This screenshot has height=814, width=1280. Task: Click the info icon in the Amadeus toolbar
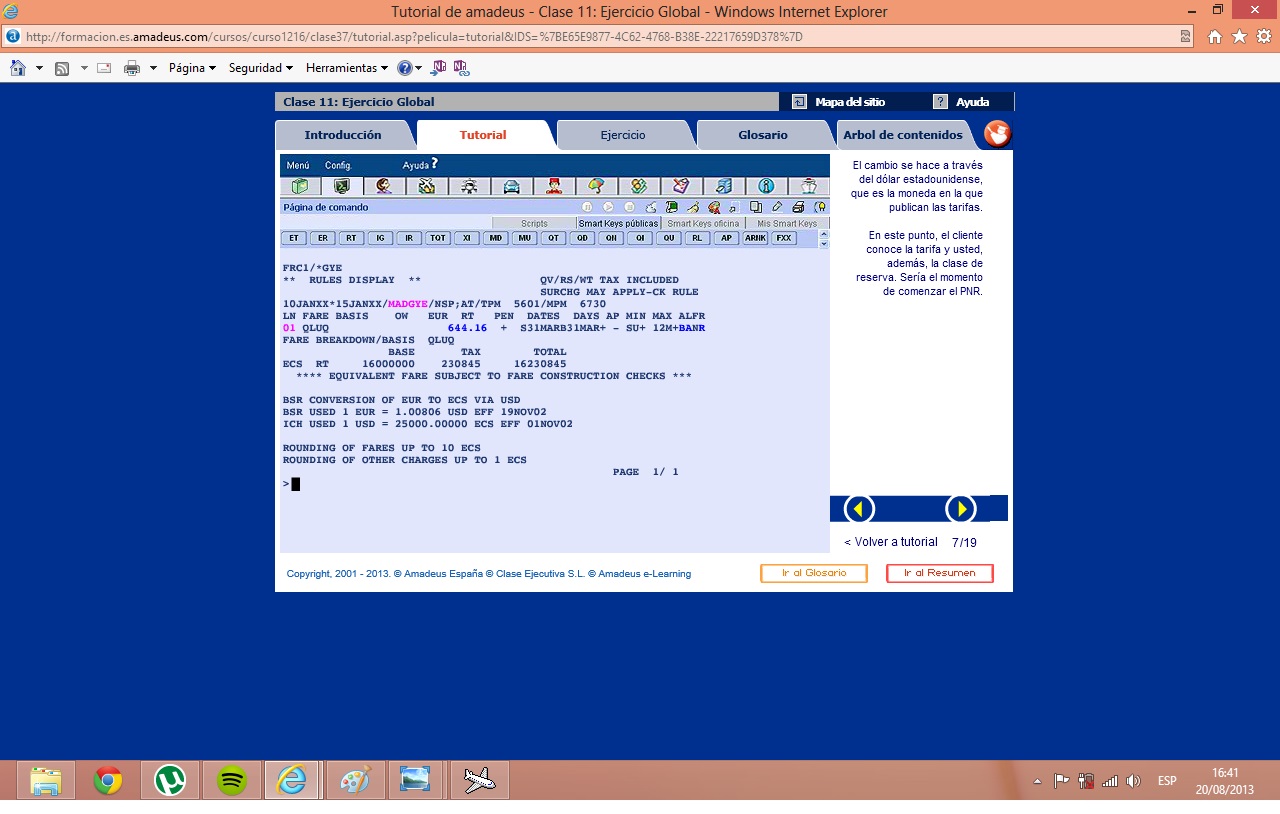pos(766,186)
